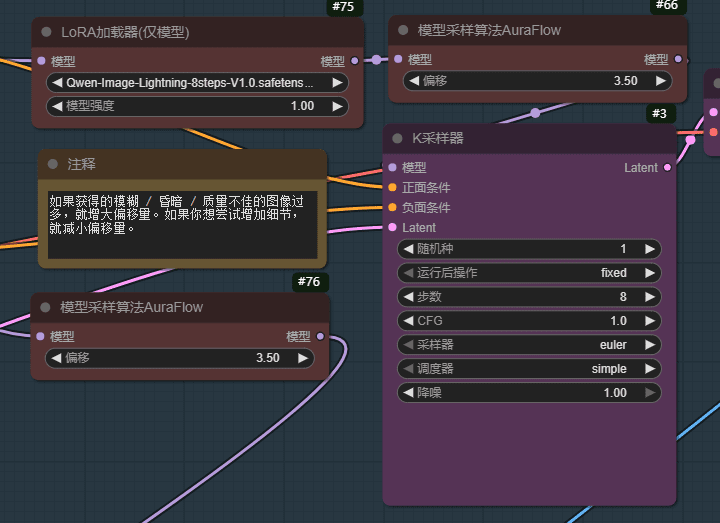Click the link midpoint between LoRA and #66
The height and width of the screenshot is (523, 720).
[x=377, y=59]
